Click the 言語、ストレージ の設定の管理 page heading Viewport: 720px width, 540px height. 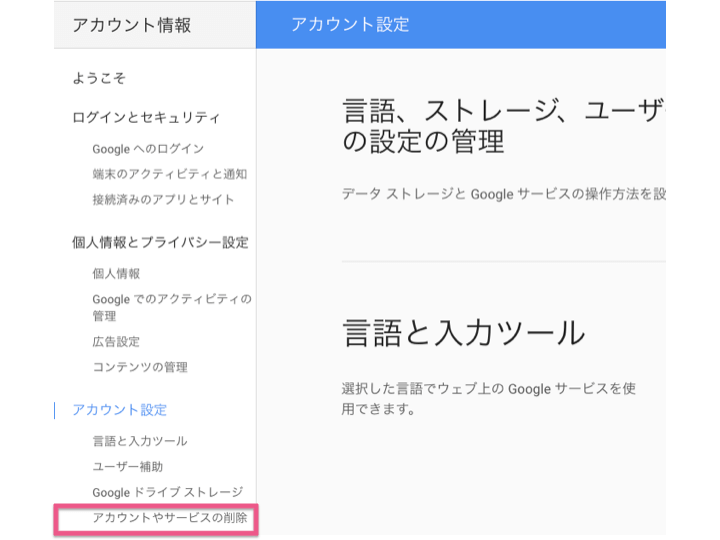click(x=504, y=125)
